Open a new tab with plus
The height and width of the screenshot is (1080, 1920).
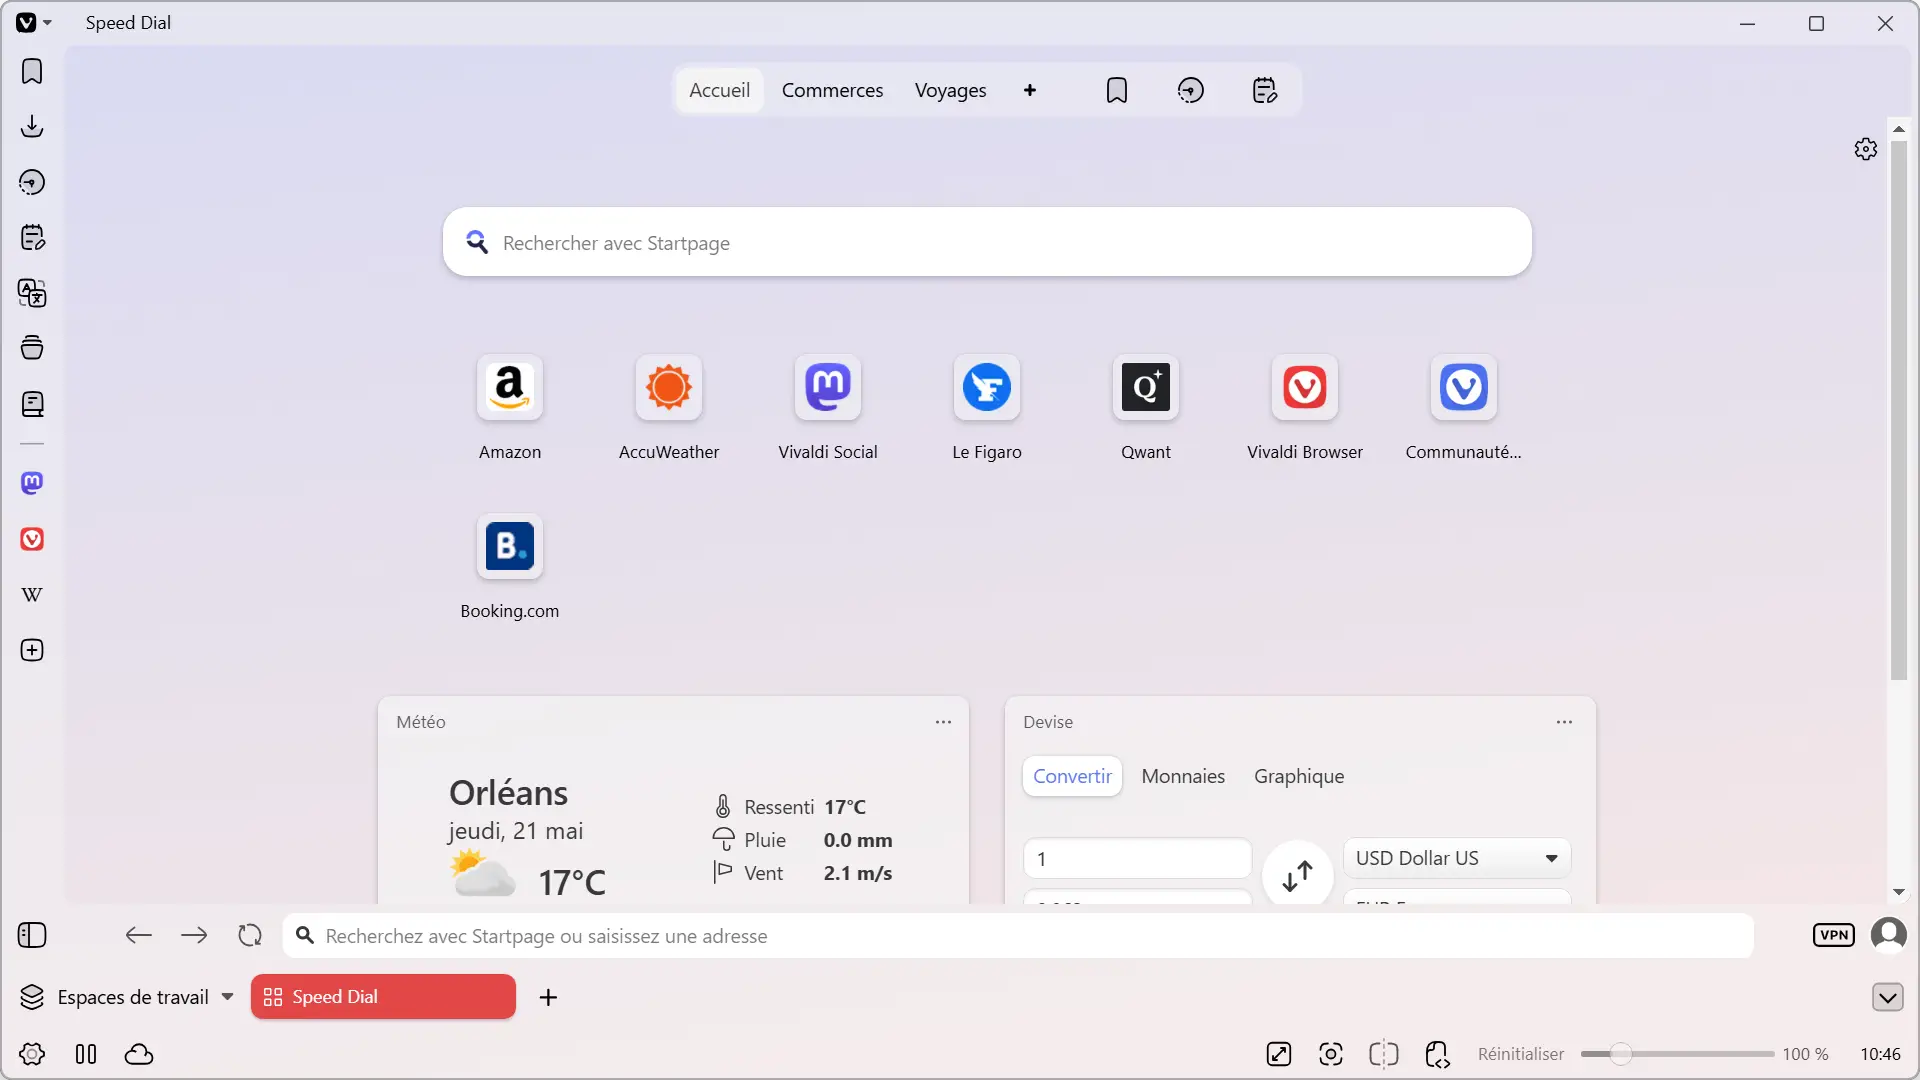click(x=548, y=997)
